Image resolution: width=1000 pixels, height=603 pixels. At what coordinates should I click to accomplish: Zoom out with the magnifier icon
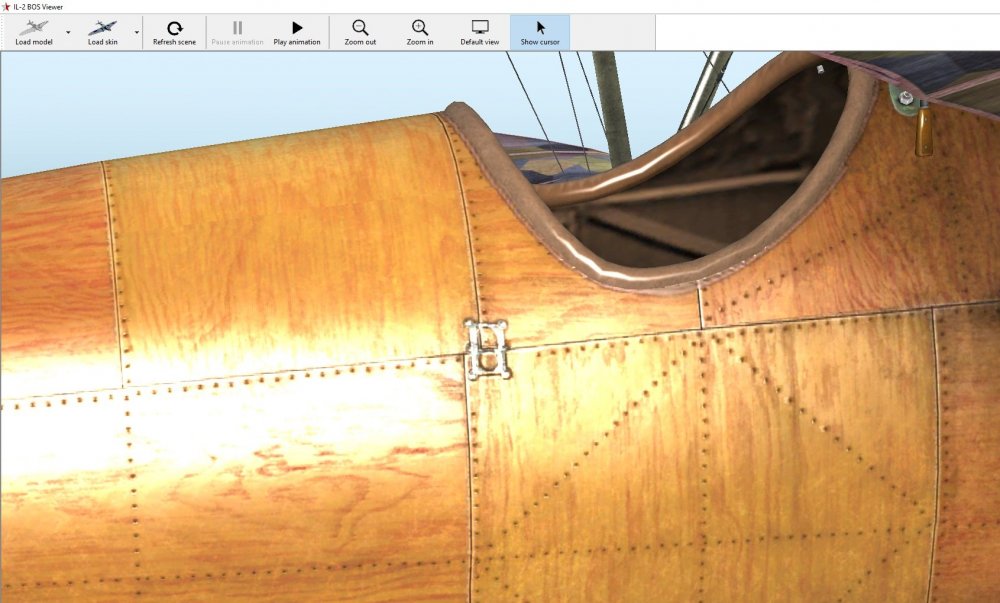click(359, 32)
